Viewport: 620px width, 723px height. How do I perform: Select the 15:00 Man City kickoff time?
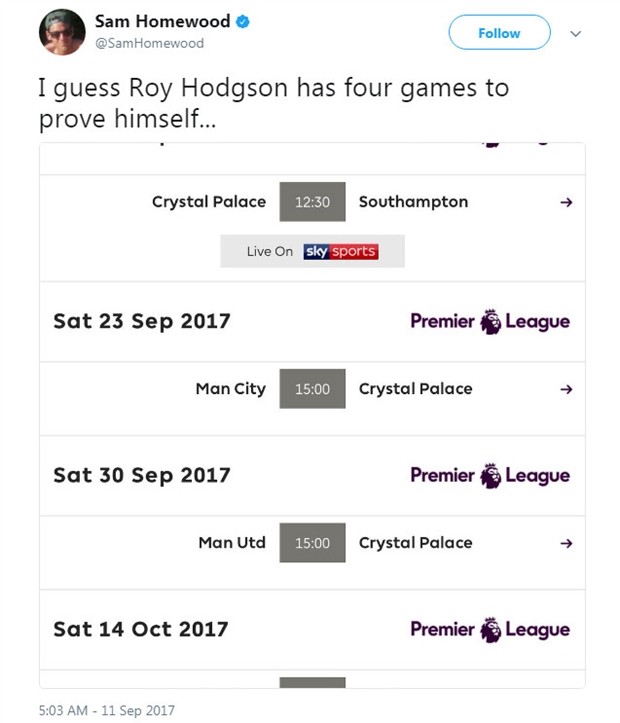[312, 389]
